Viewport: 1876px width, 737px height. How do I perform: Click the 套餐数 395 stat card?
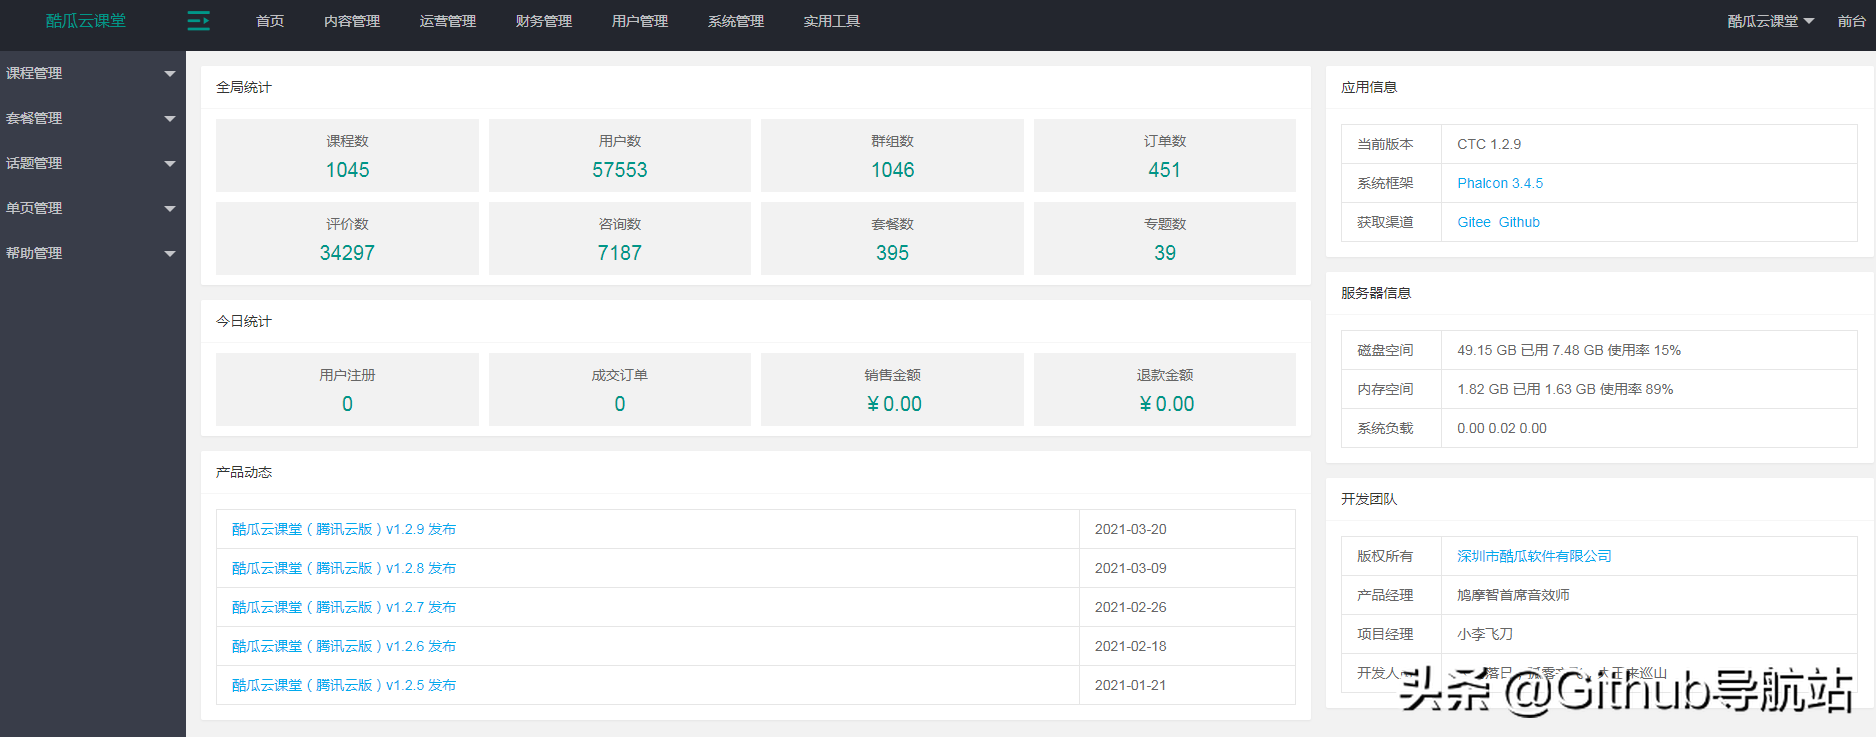tap(892, 239)
